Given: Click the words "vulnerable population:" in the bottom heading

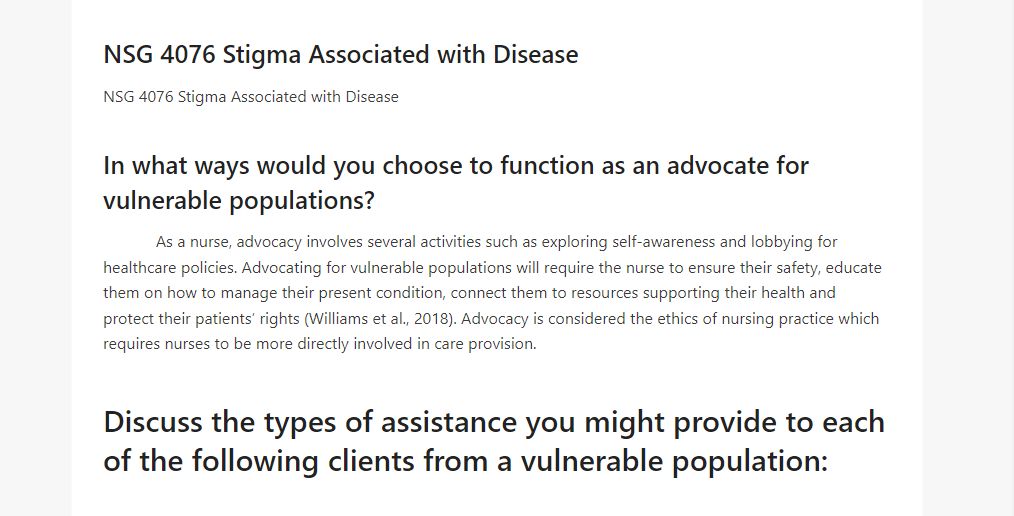Looking at the screenshot, I should pos(674,462).
